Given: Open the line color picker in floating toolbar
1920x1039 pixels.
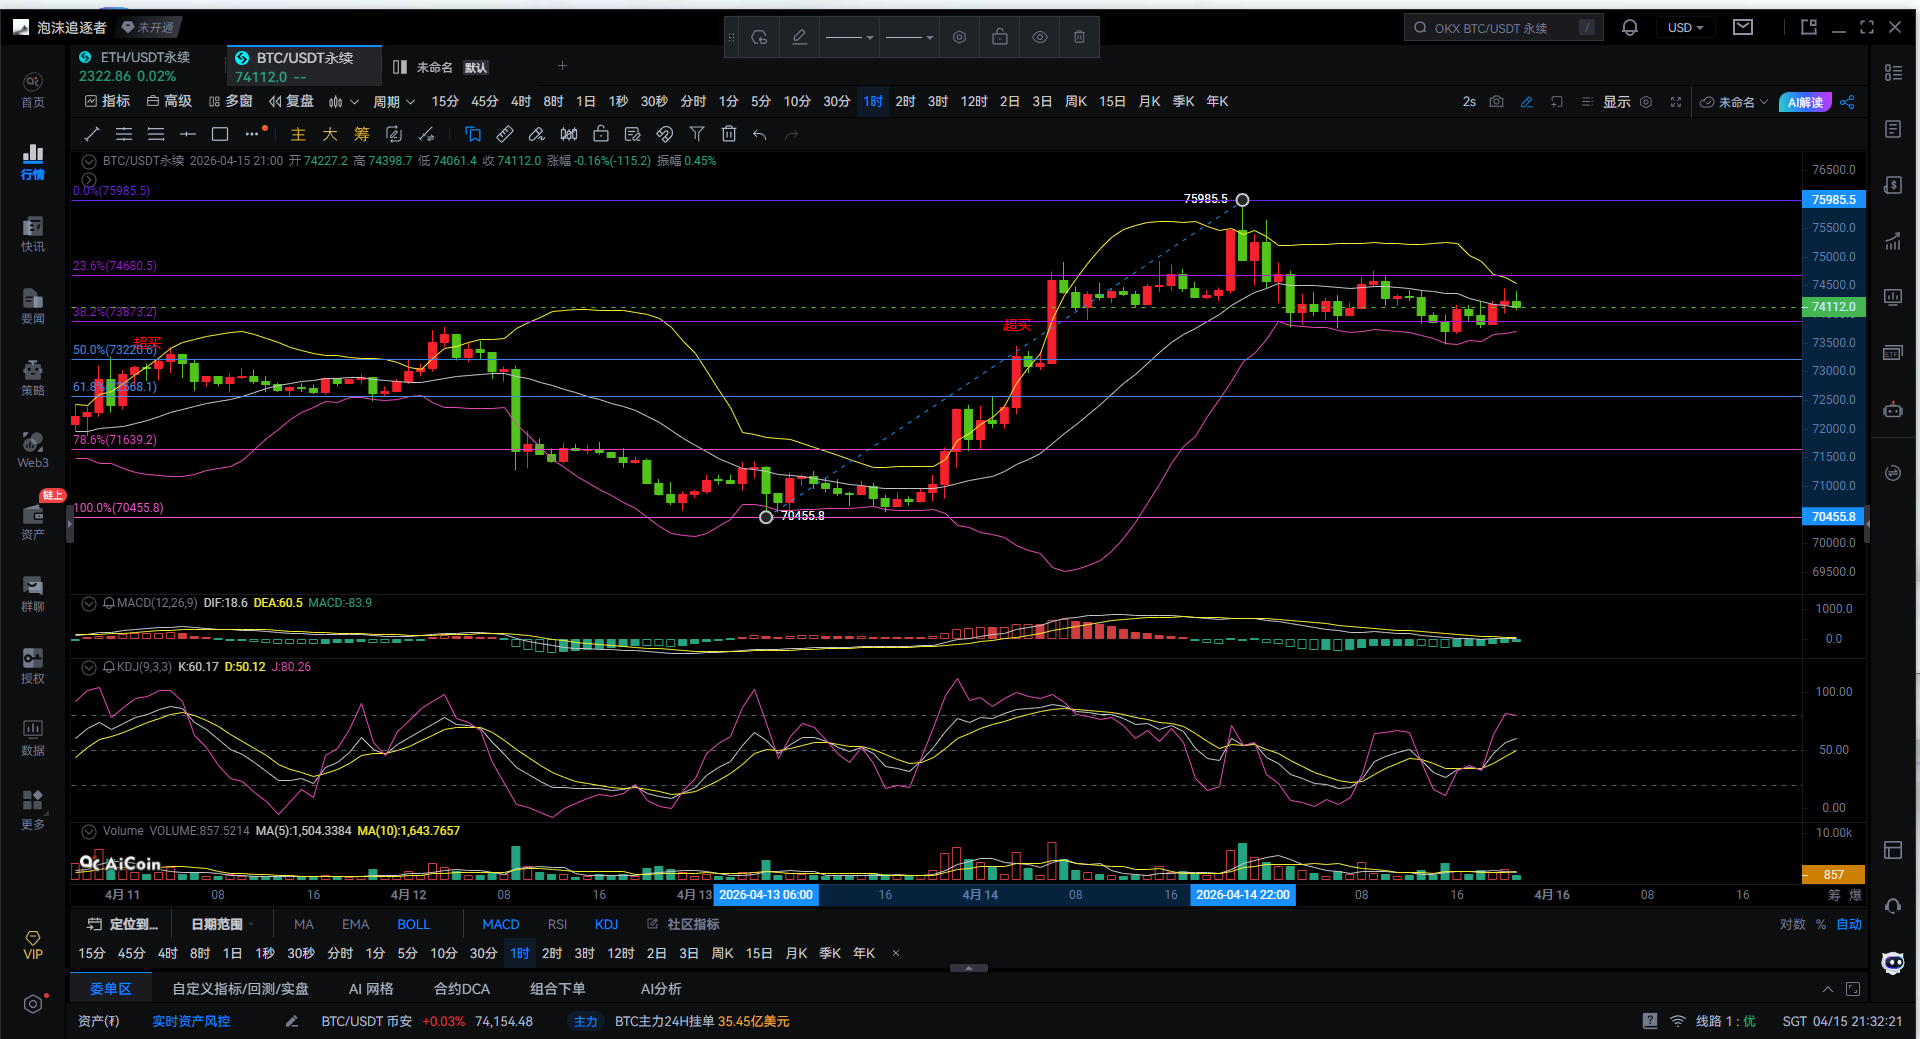Looking at the screenshot, I should [799, 37].
